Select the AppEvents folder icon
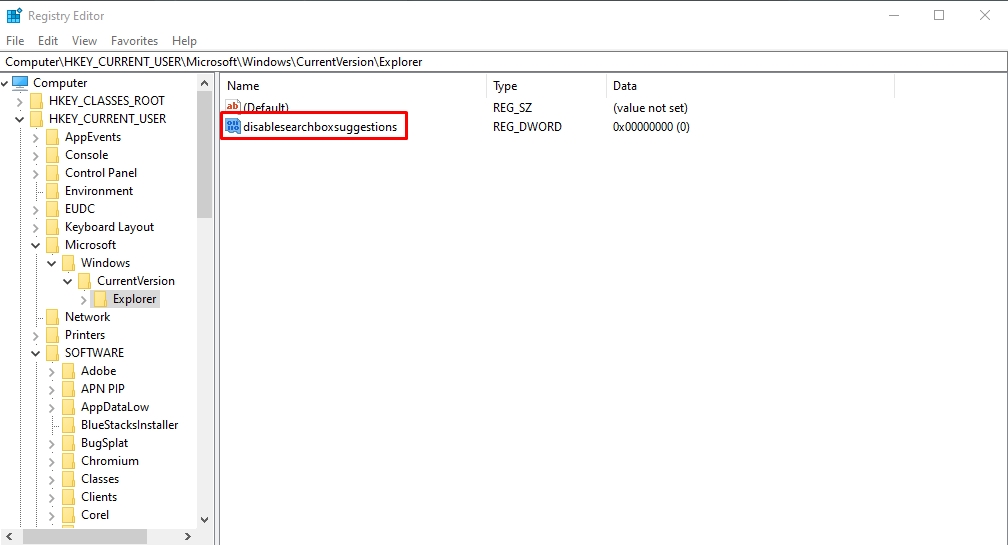This screenshot has height=545, width=1008. tap(53, 137)
